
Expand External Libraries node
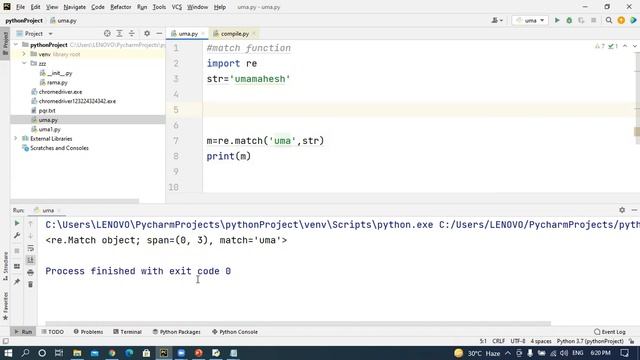(16, 139)
